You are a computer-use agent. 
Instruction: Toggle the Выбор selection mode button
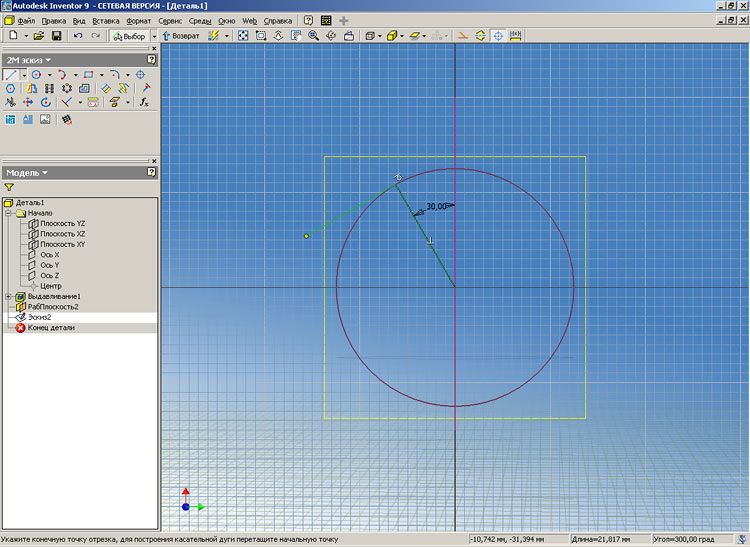tap(129, 36)
